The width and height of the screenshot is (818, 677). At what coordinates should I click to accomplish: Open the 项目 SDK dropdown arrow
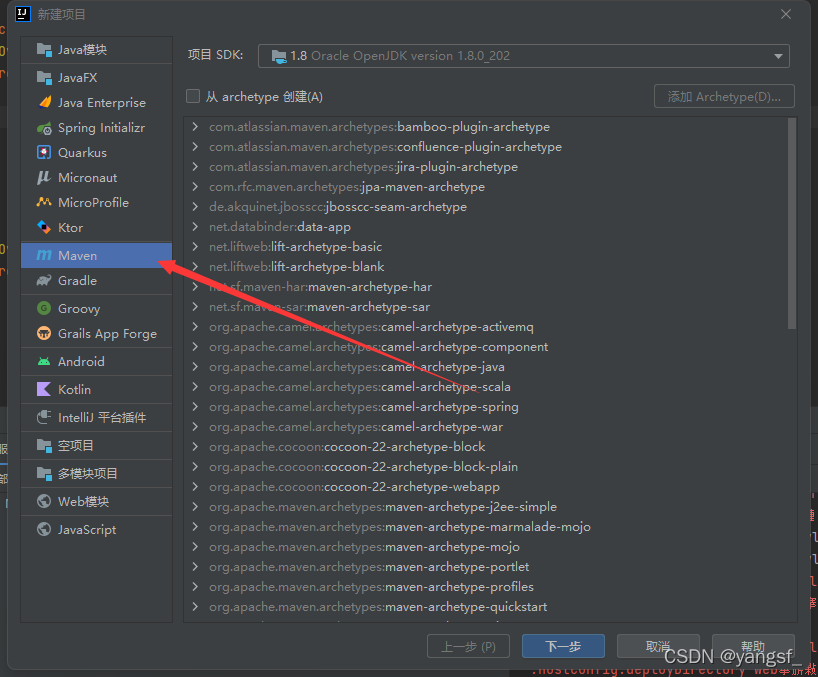point(778,56)
